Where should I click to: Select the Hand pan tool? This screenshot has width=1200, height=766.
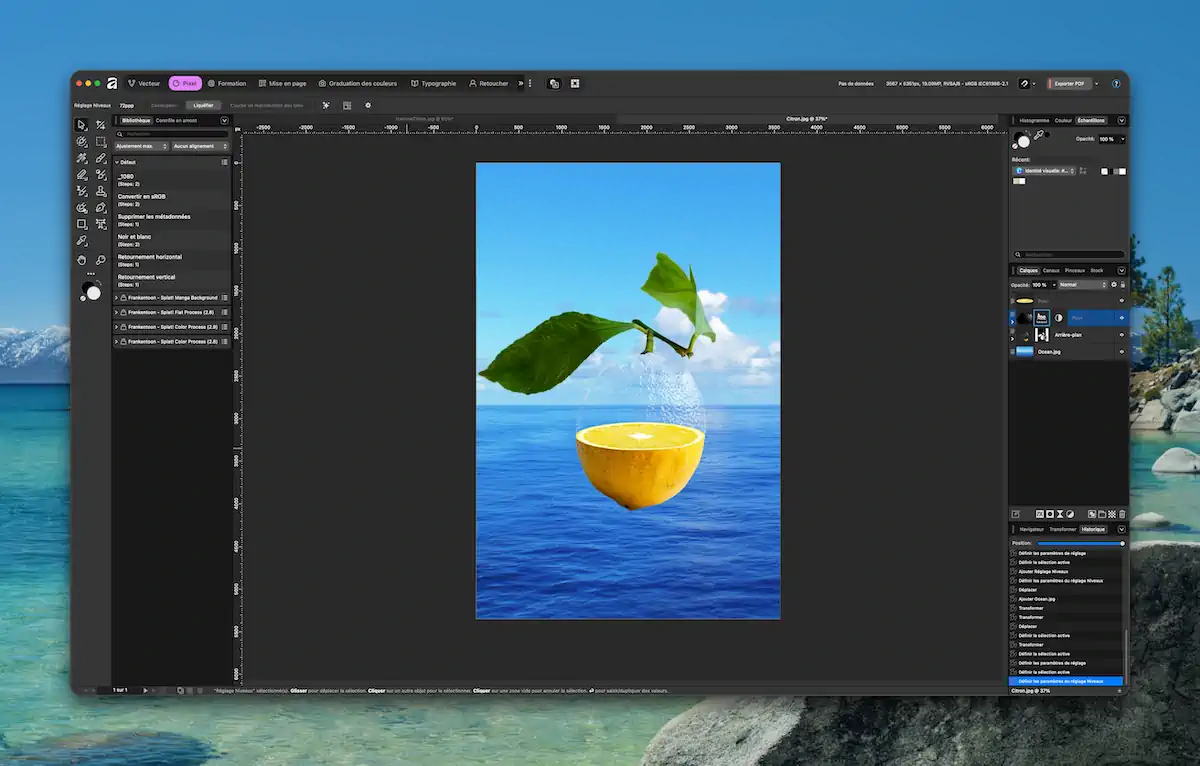pyautogui.click(x=82, y=259)
